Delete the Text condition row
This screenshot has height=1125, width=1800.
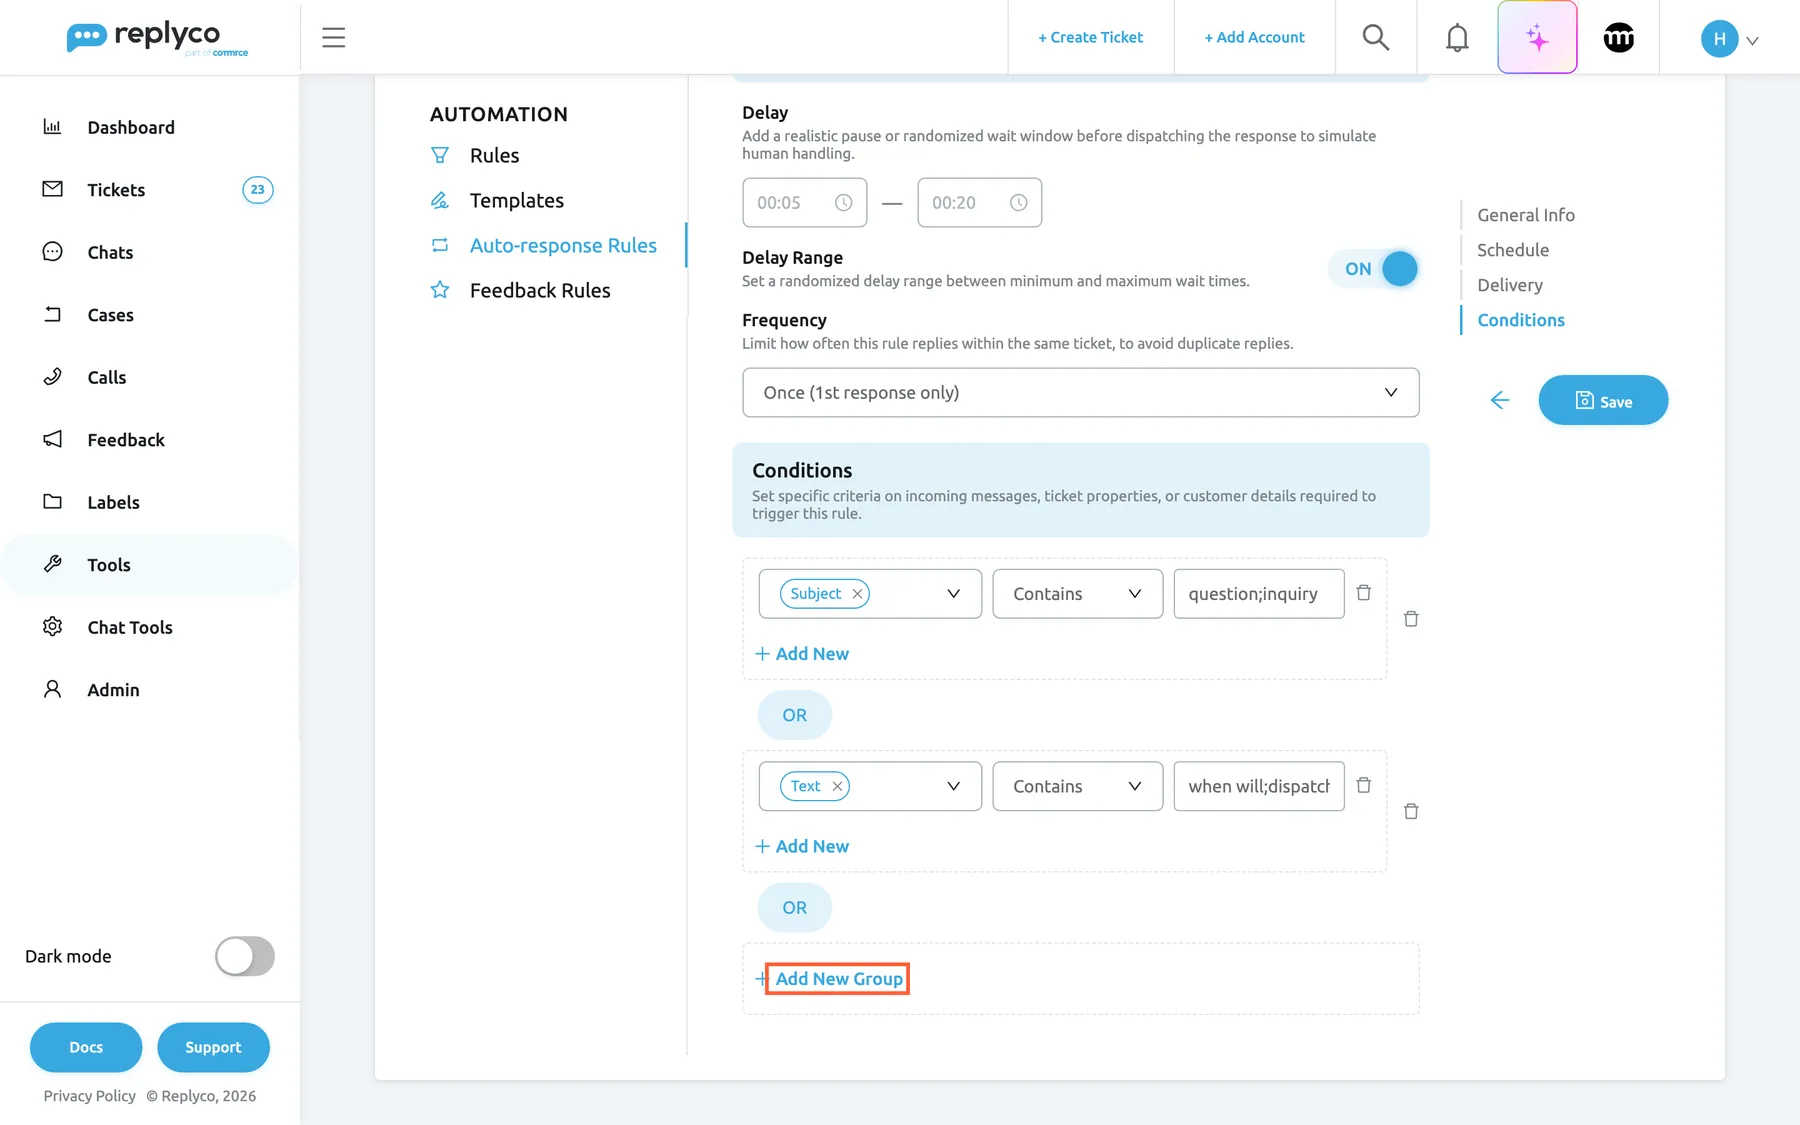[1363, 785]
